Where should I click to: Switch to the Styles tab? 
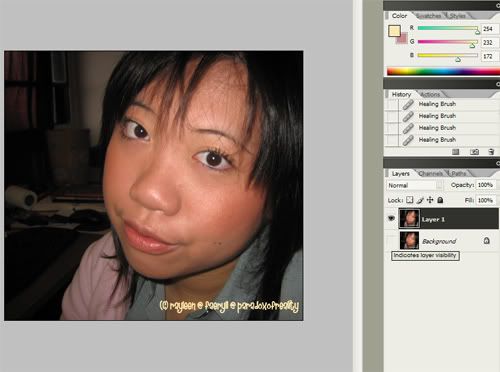[x=458, y=16]
